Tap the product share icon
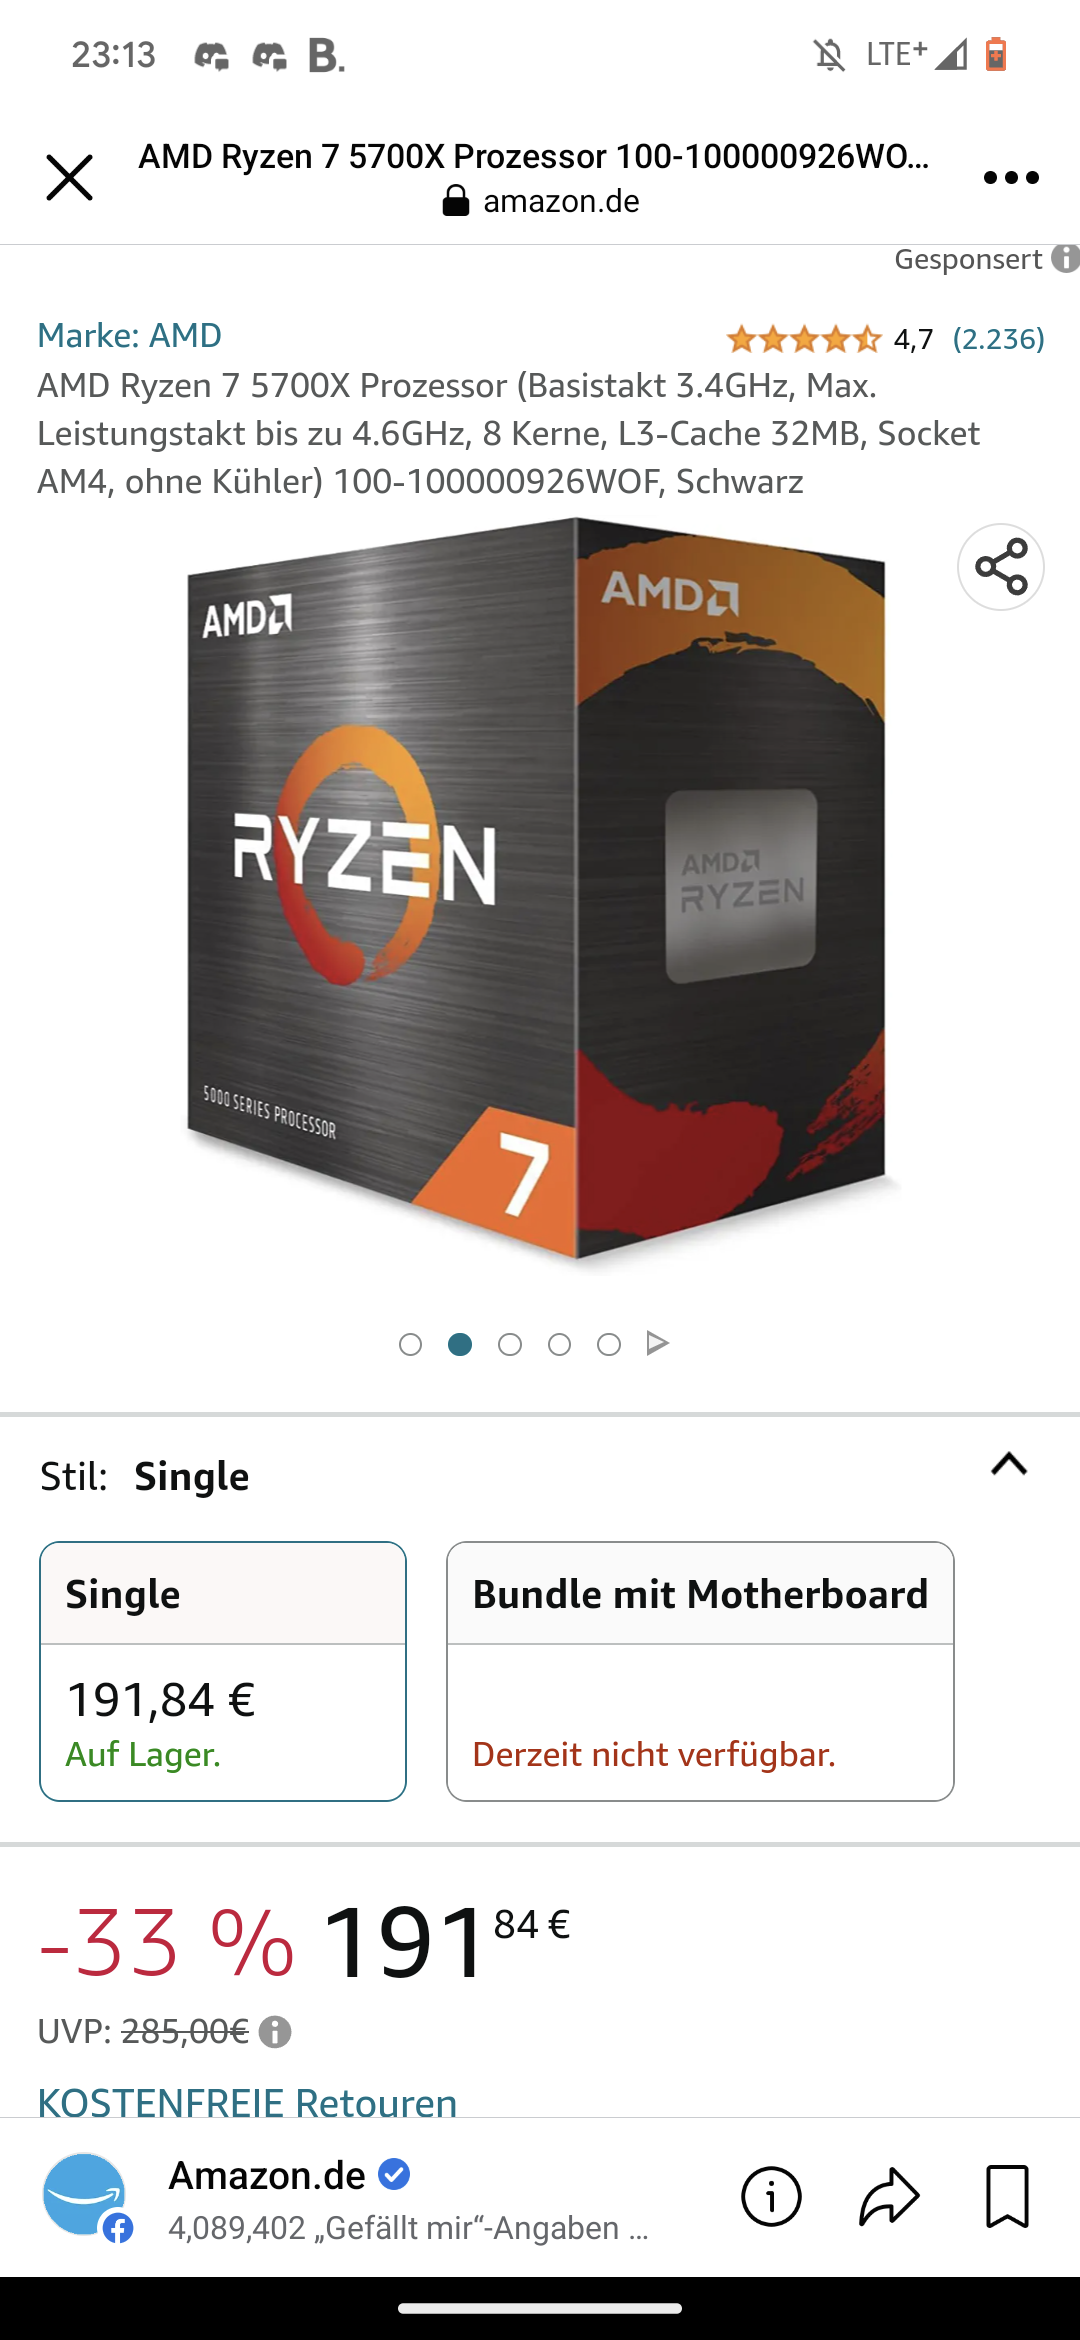Screen dimensions: 1080x2340 (1001, 567)
